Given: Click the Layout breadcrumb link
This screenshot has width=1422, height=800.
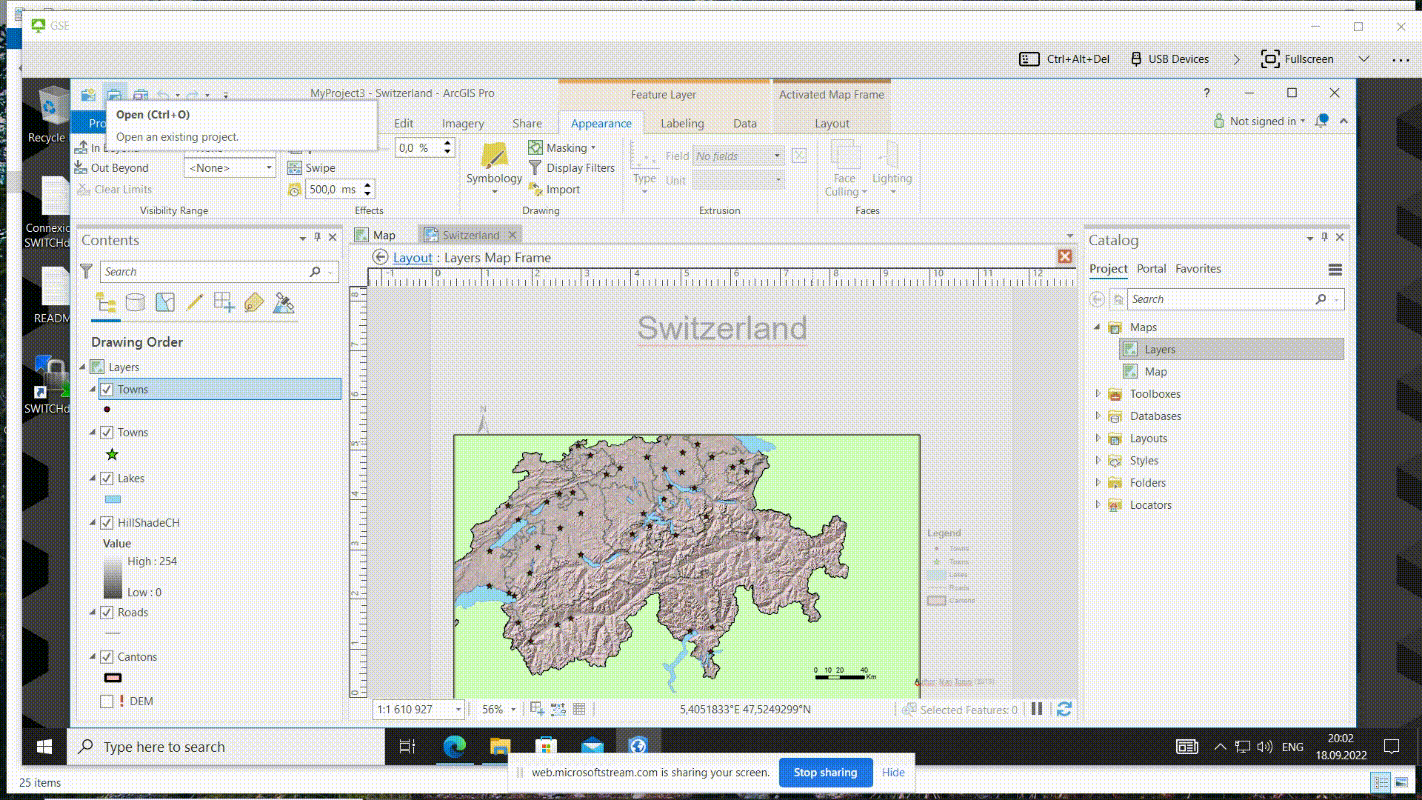Looking at the screenshot, I should coord(412,257).
